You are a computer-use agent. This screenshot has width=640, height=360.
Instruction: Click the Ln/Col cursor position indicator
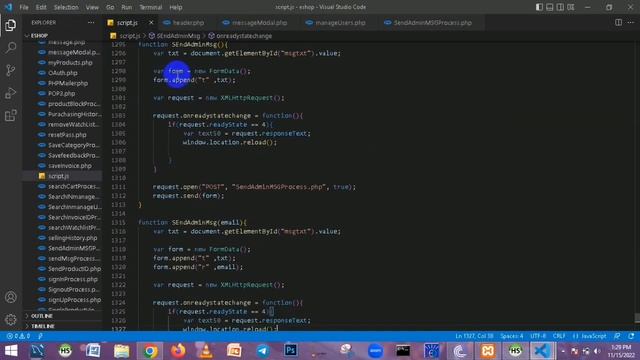[x=474, y=336]
